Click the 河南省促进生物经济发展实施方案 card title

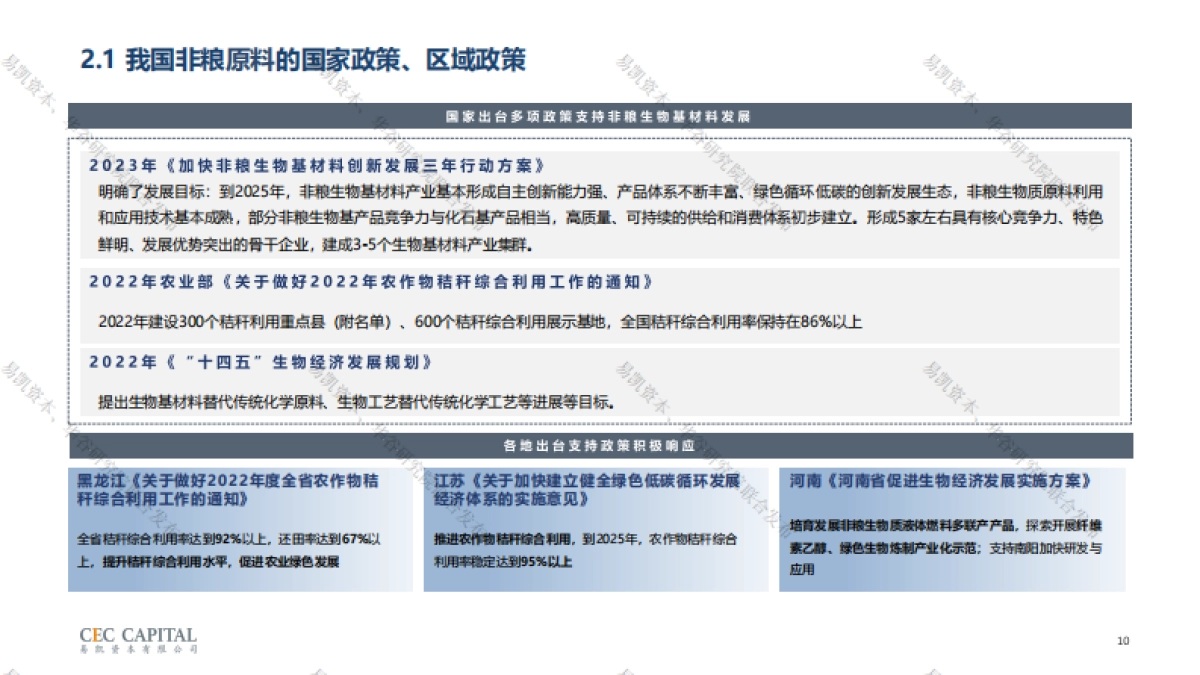pos(940,478)
